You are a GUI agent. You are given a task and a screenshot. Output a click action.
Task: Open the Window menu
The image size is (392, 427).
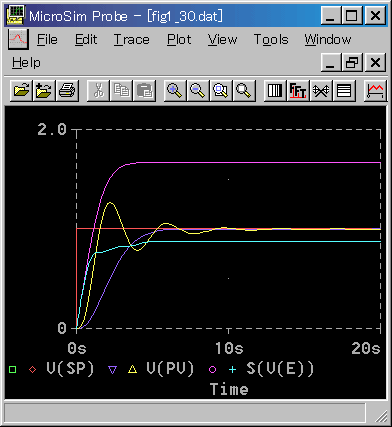[x=328, y=40]
